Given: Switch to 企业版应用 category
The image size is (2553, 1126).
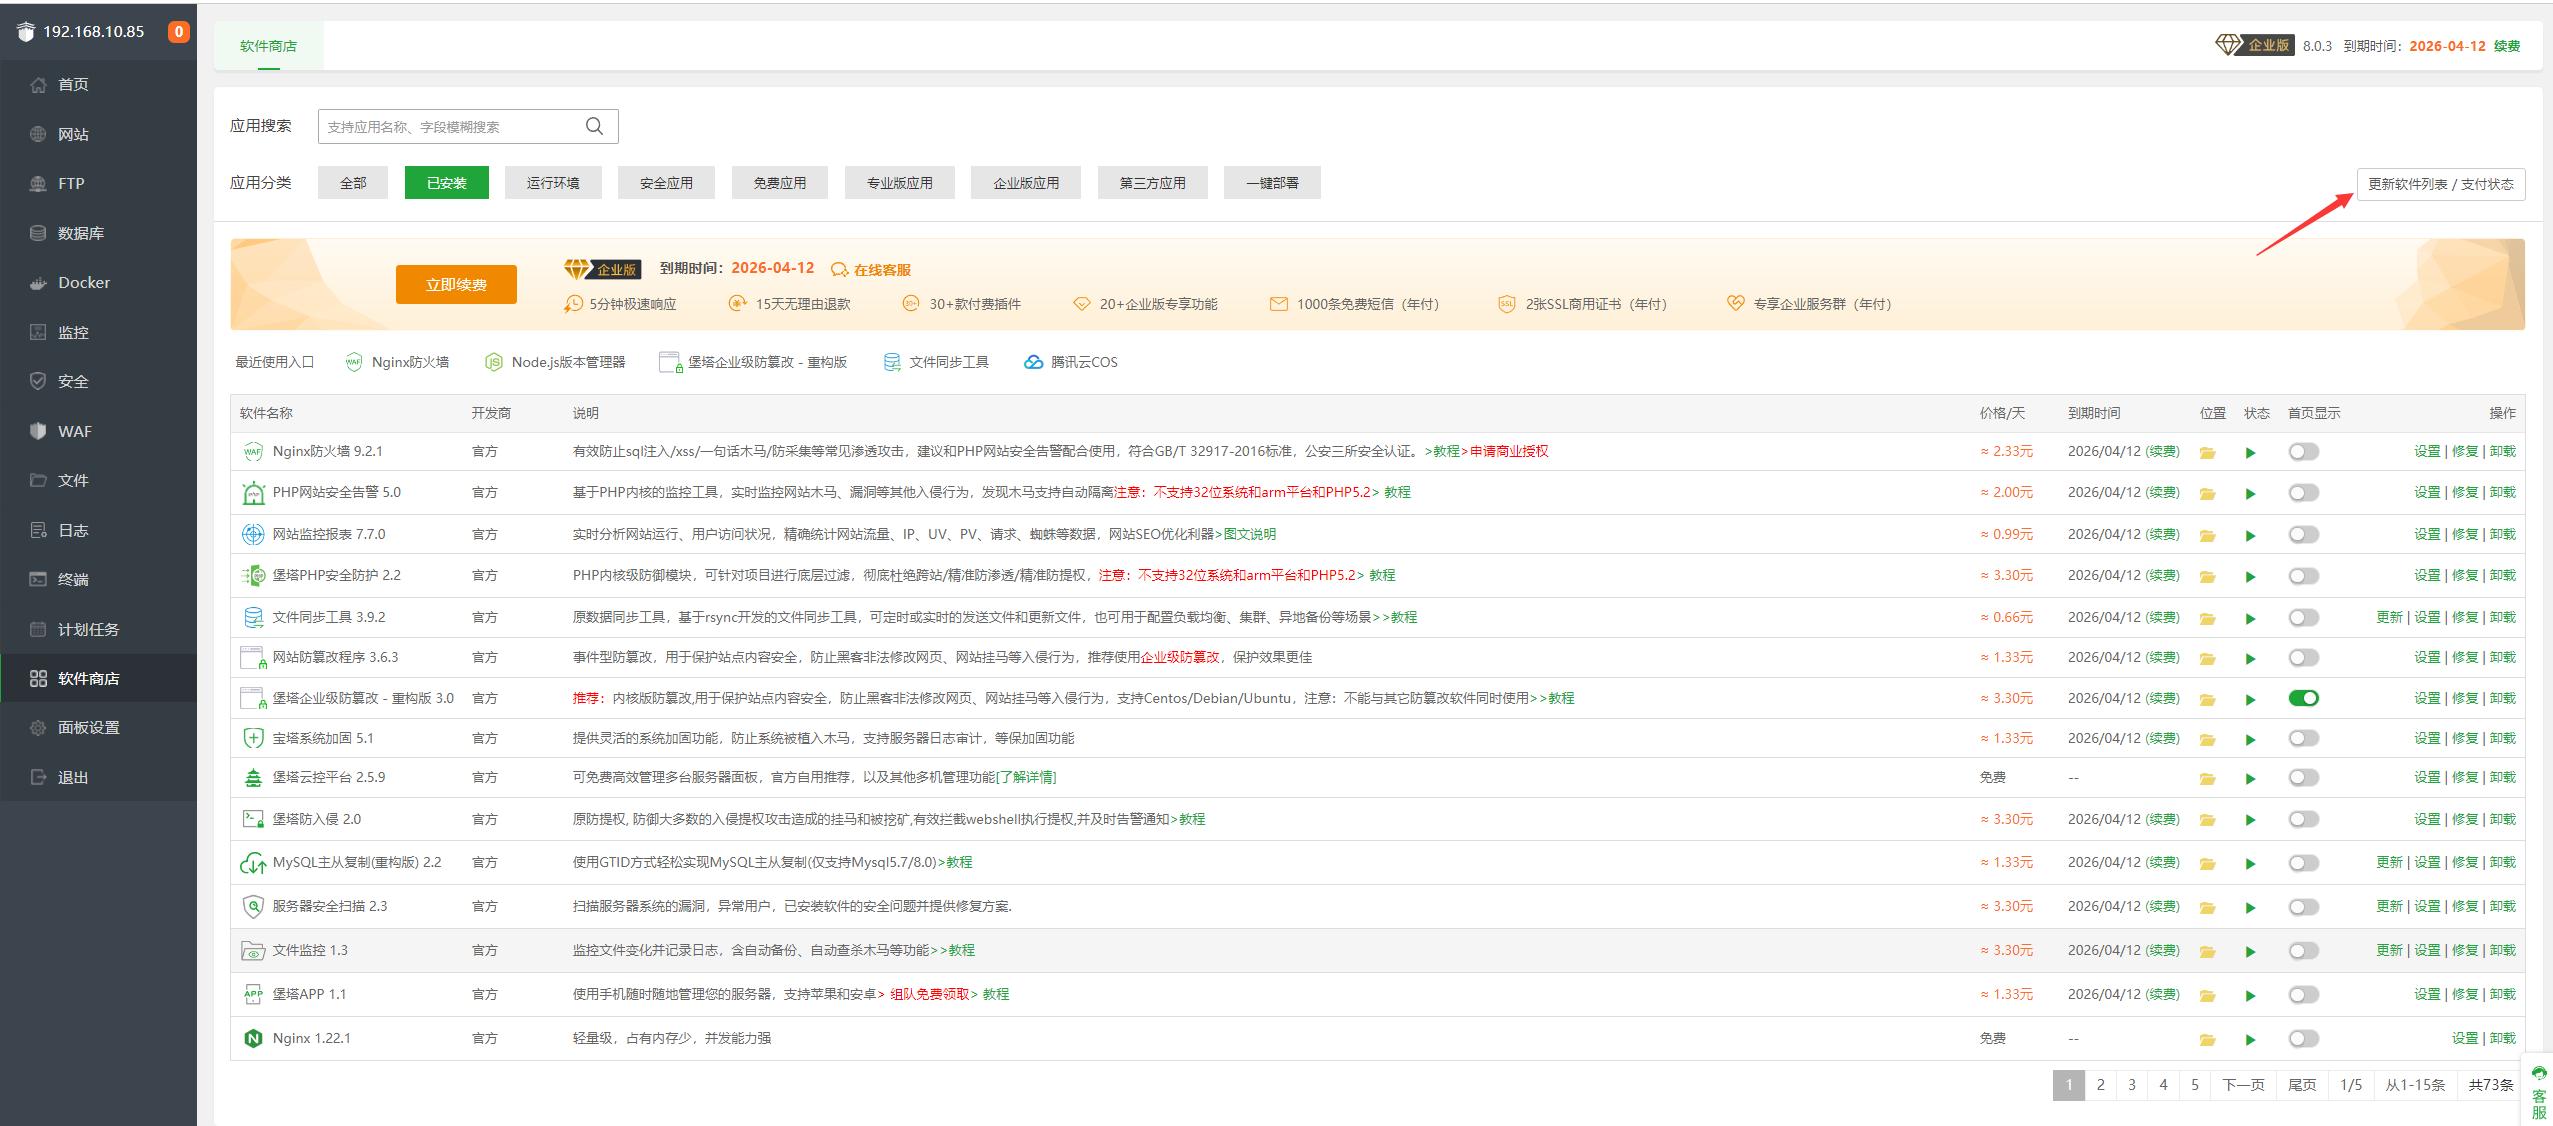Looking at the screenshot, I should point(1025,183).
